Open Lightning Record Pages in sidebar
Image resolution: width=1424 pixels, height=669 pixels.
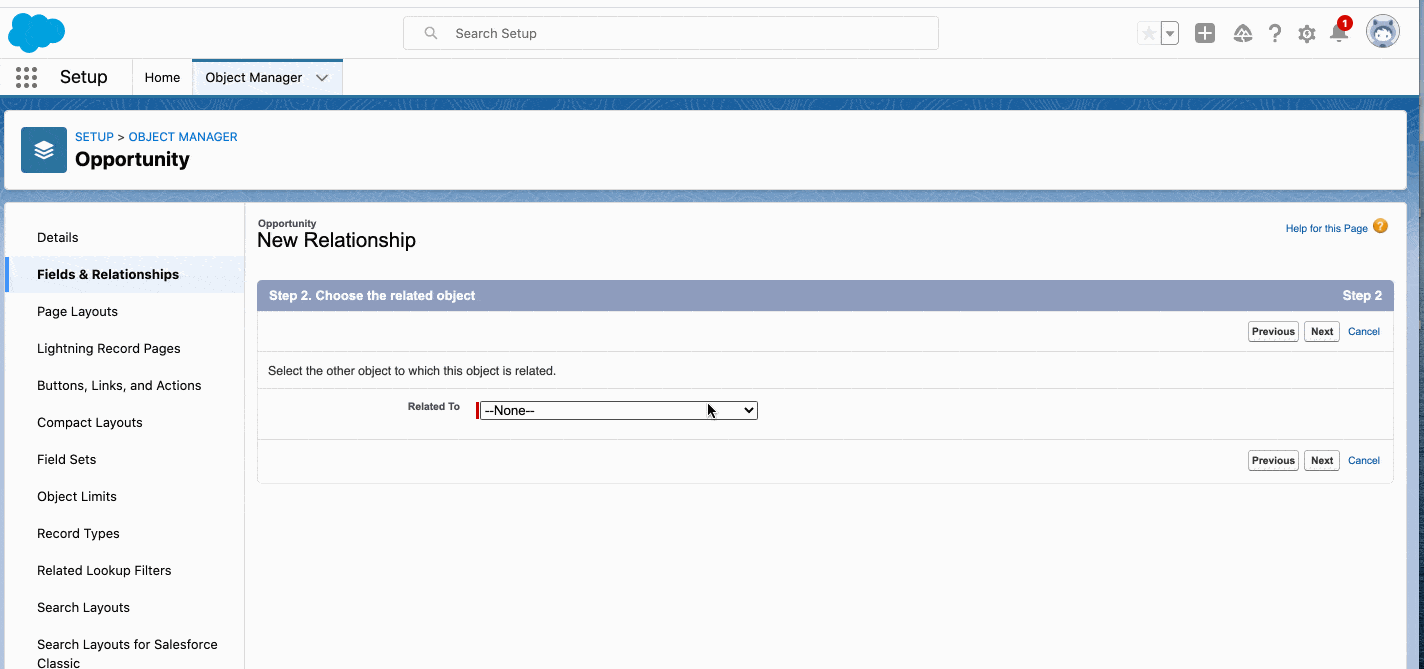109,348
